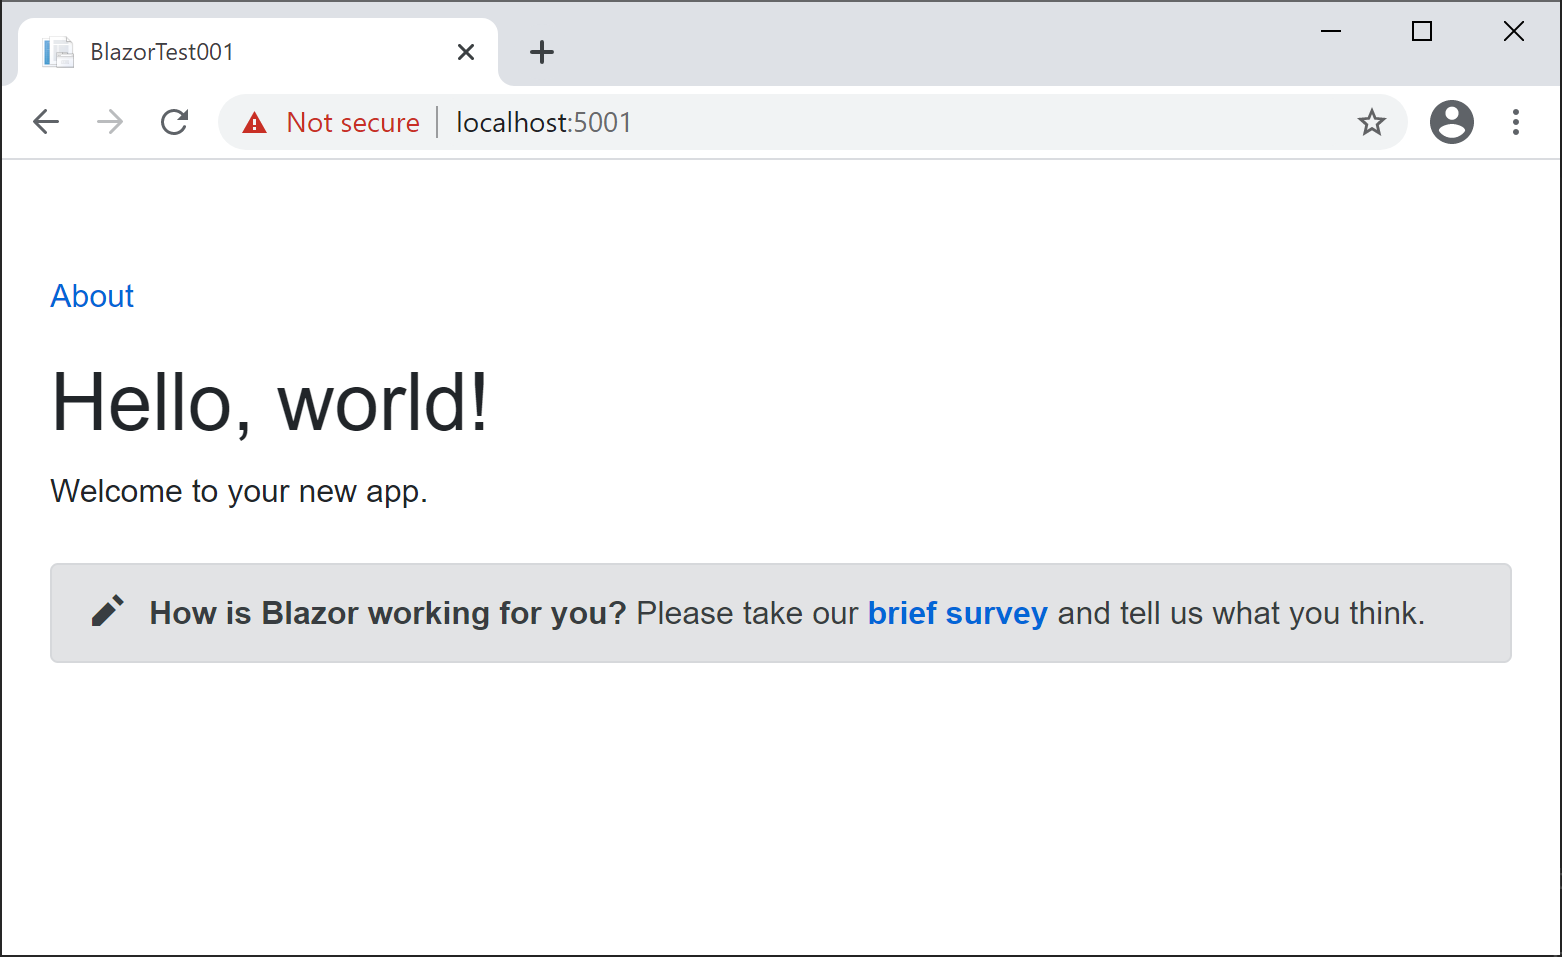Click the Welcome to your new app text
Viewport: 1562px width, 957px height.
[x=239, y=491]
